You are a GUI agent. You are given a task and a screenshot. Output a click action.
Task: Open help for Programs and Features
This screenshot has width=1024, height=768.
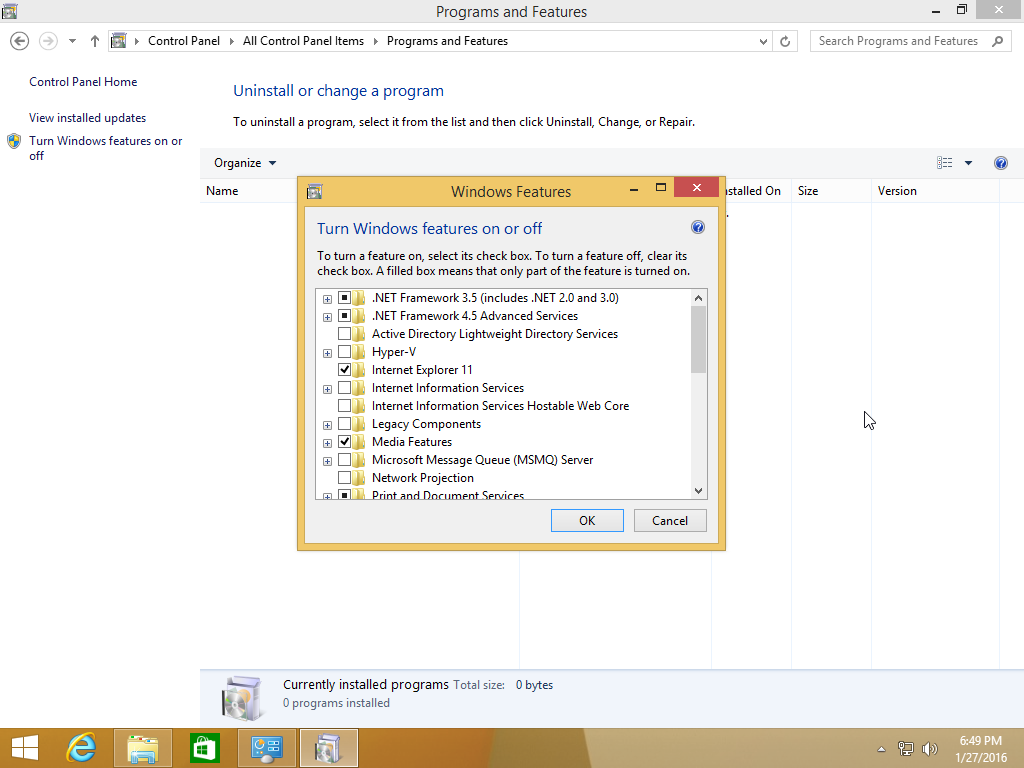coord(1000,163)
